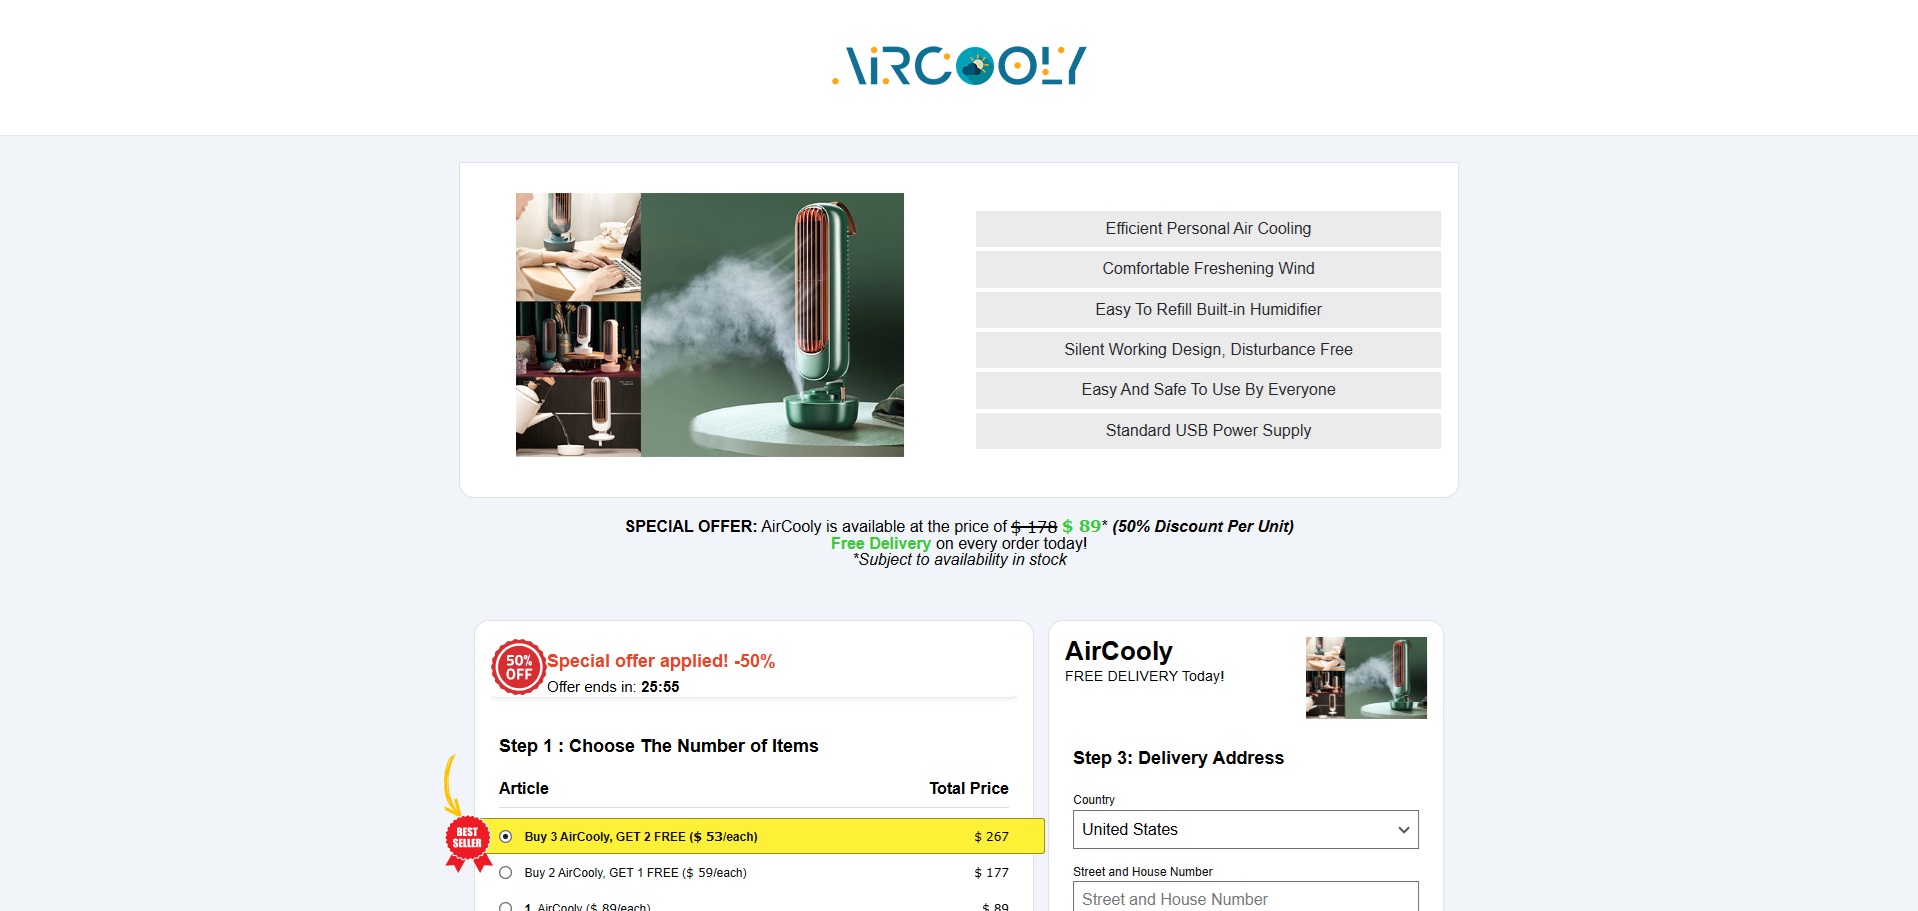Click the small AirCooly thumbnail beside FREE DELIVERY
Screen dimensions: 1918x911
[x=1365, y=678]
